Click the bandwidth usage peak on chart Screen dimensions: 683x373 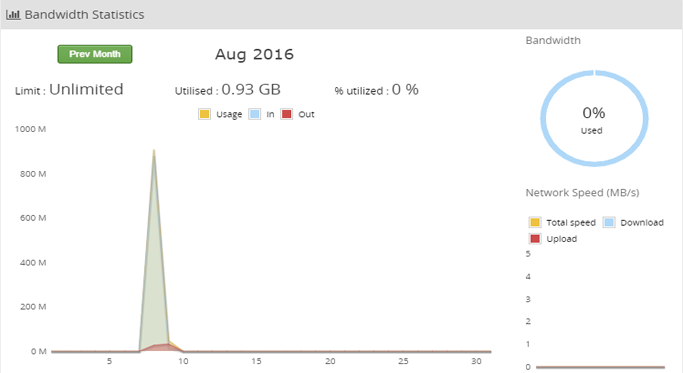pos(154,152)
